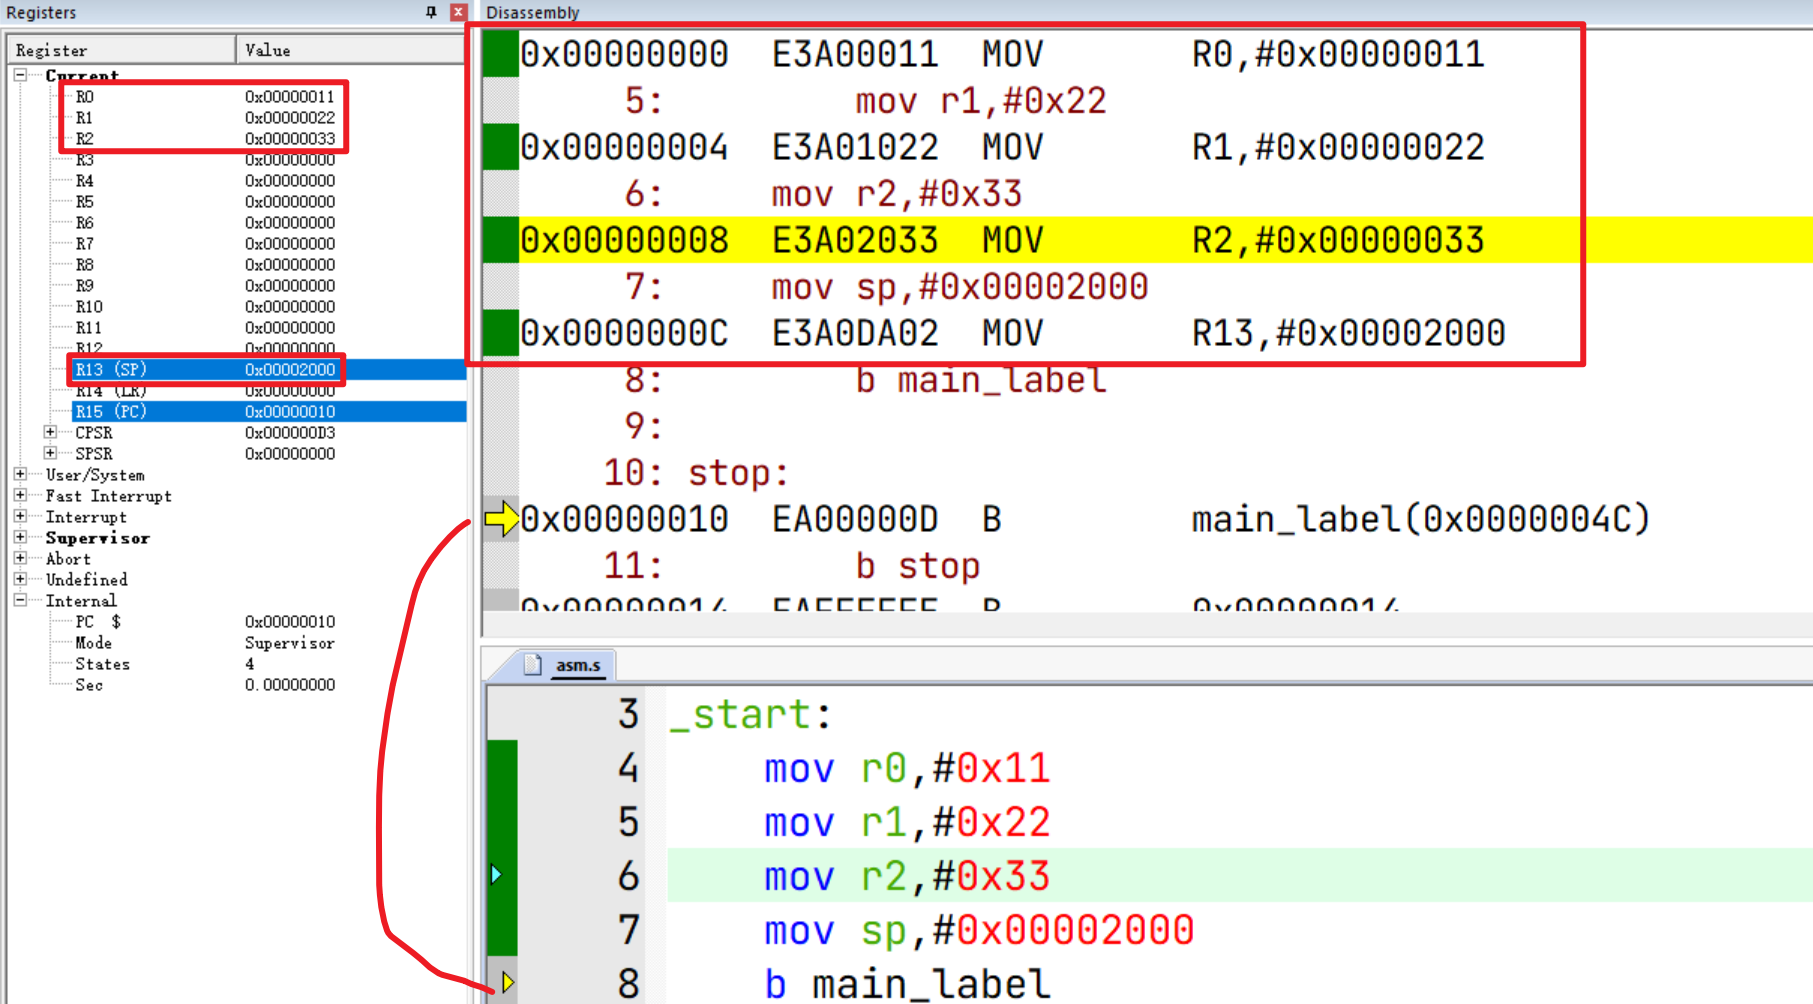Screen dimensions: 1813x1004
Task: Click source line 8 b main_label
Action: coord(908,984)
